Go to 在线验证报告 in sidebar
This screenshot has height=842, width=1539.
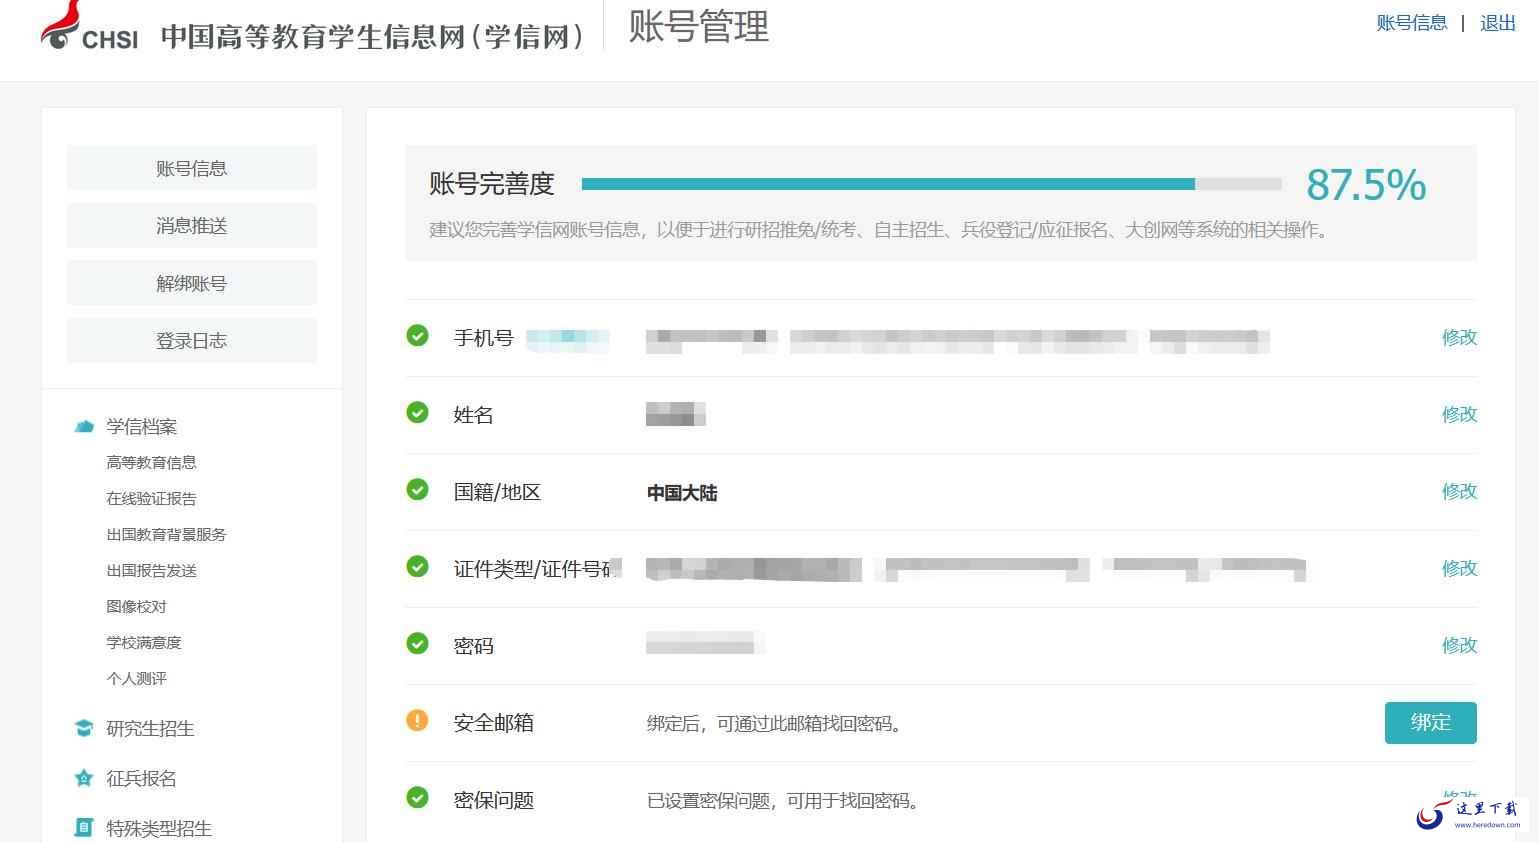coord(151,499)
